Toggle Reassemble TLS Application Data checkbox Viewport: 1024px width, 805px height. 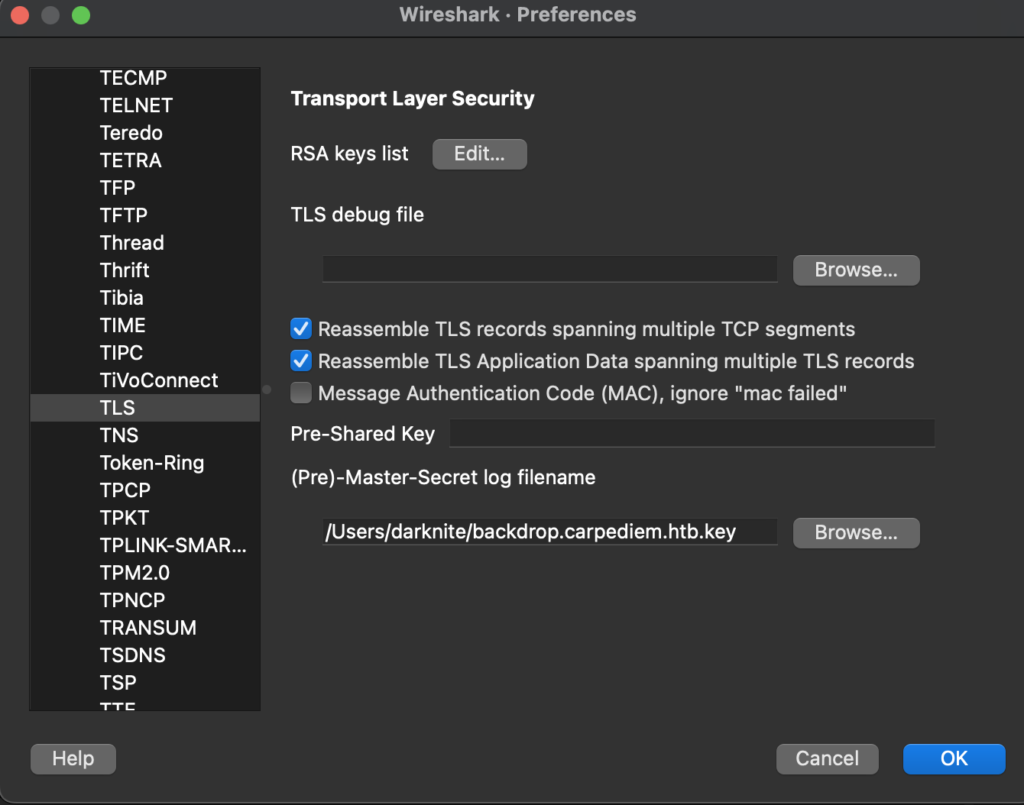[x=301, y=361]
